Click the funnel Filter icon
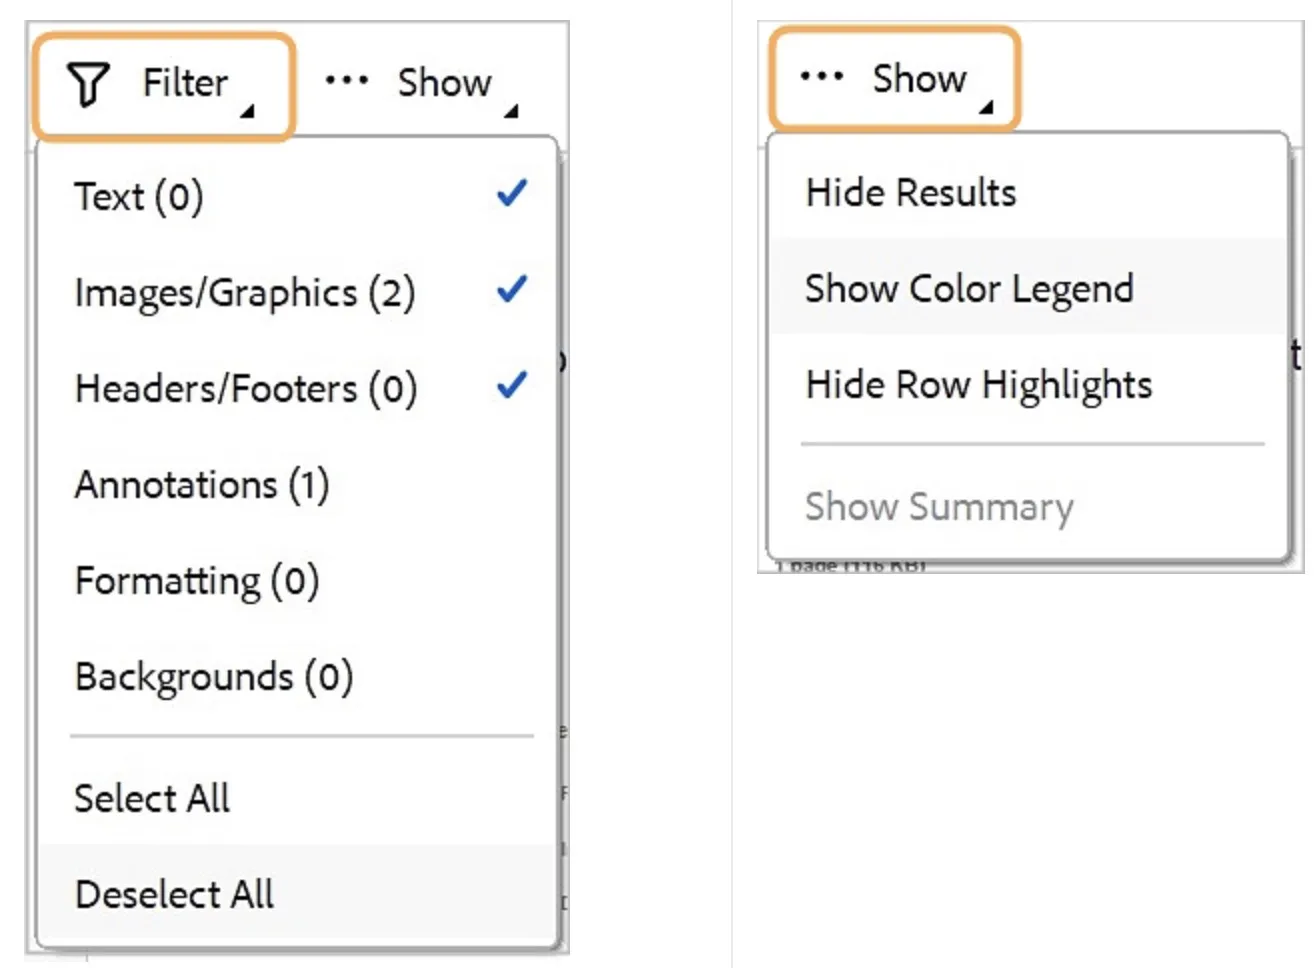 87,84
